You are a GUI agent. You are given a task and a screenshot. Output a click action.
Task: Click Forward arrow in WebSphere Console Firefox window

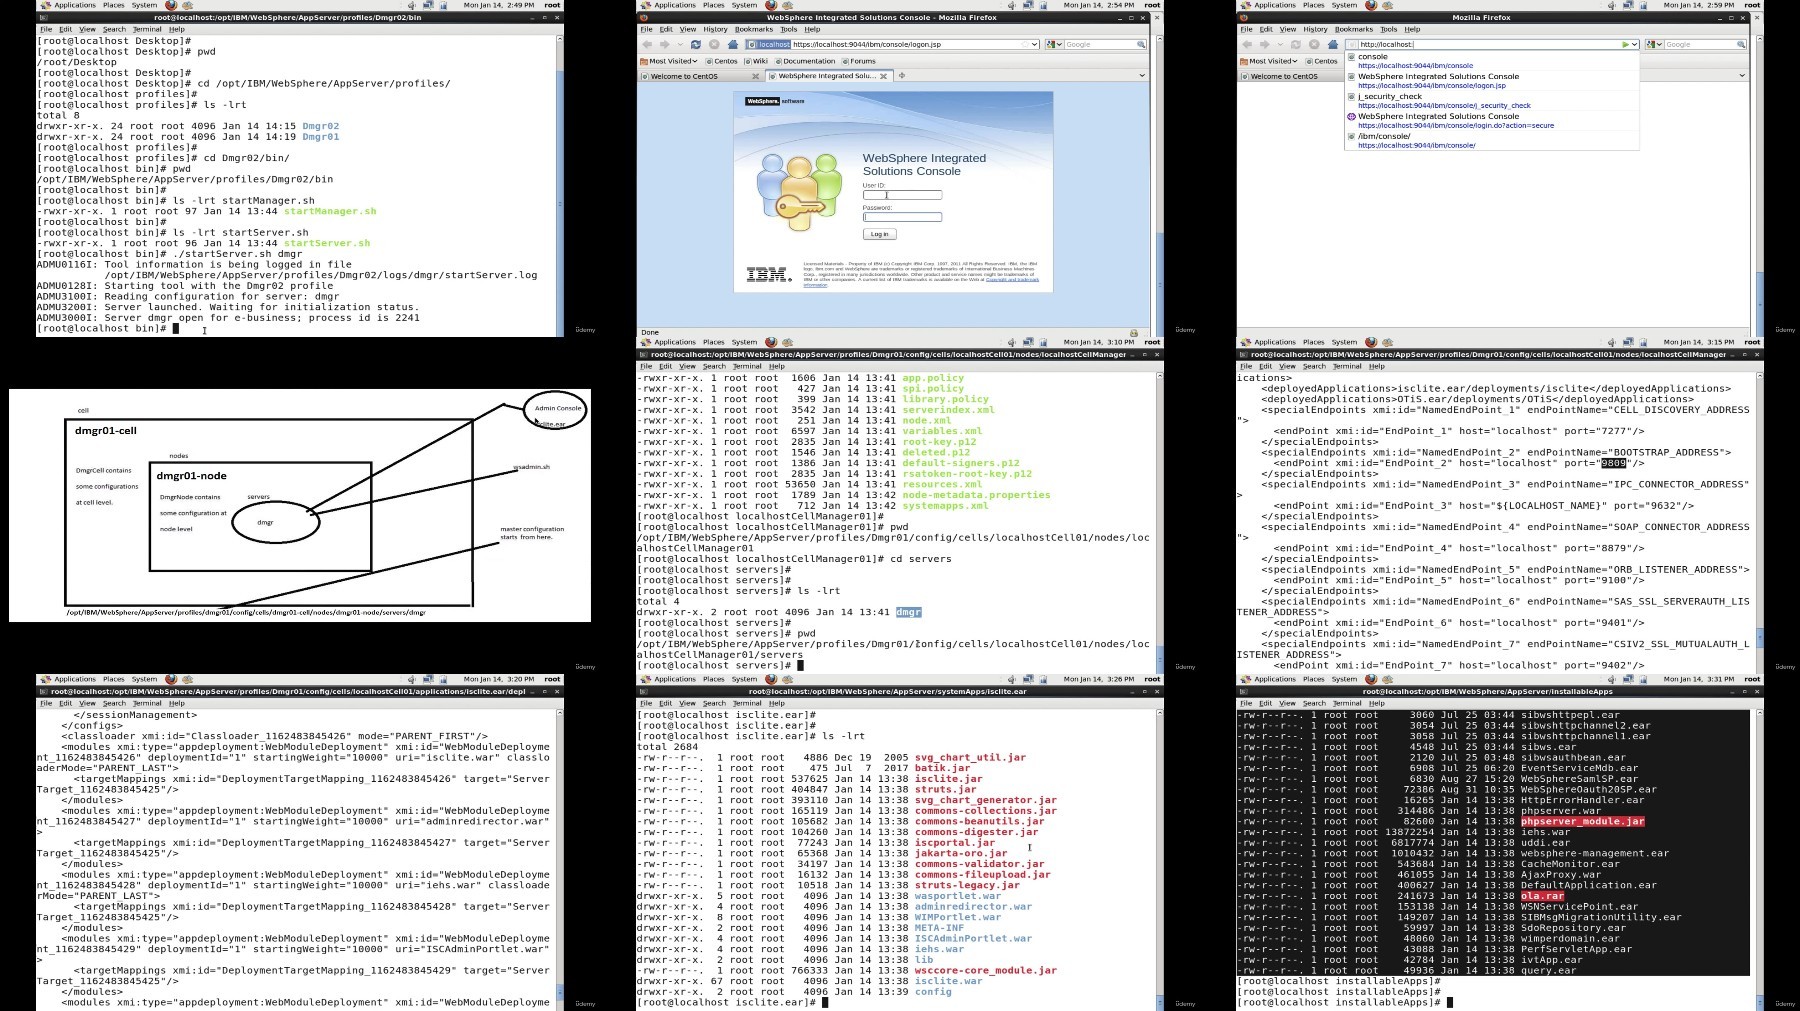click(x=666, y=44)
